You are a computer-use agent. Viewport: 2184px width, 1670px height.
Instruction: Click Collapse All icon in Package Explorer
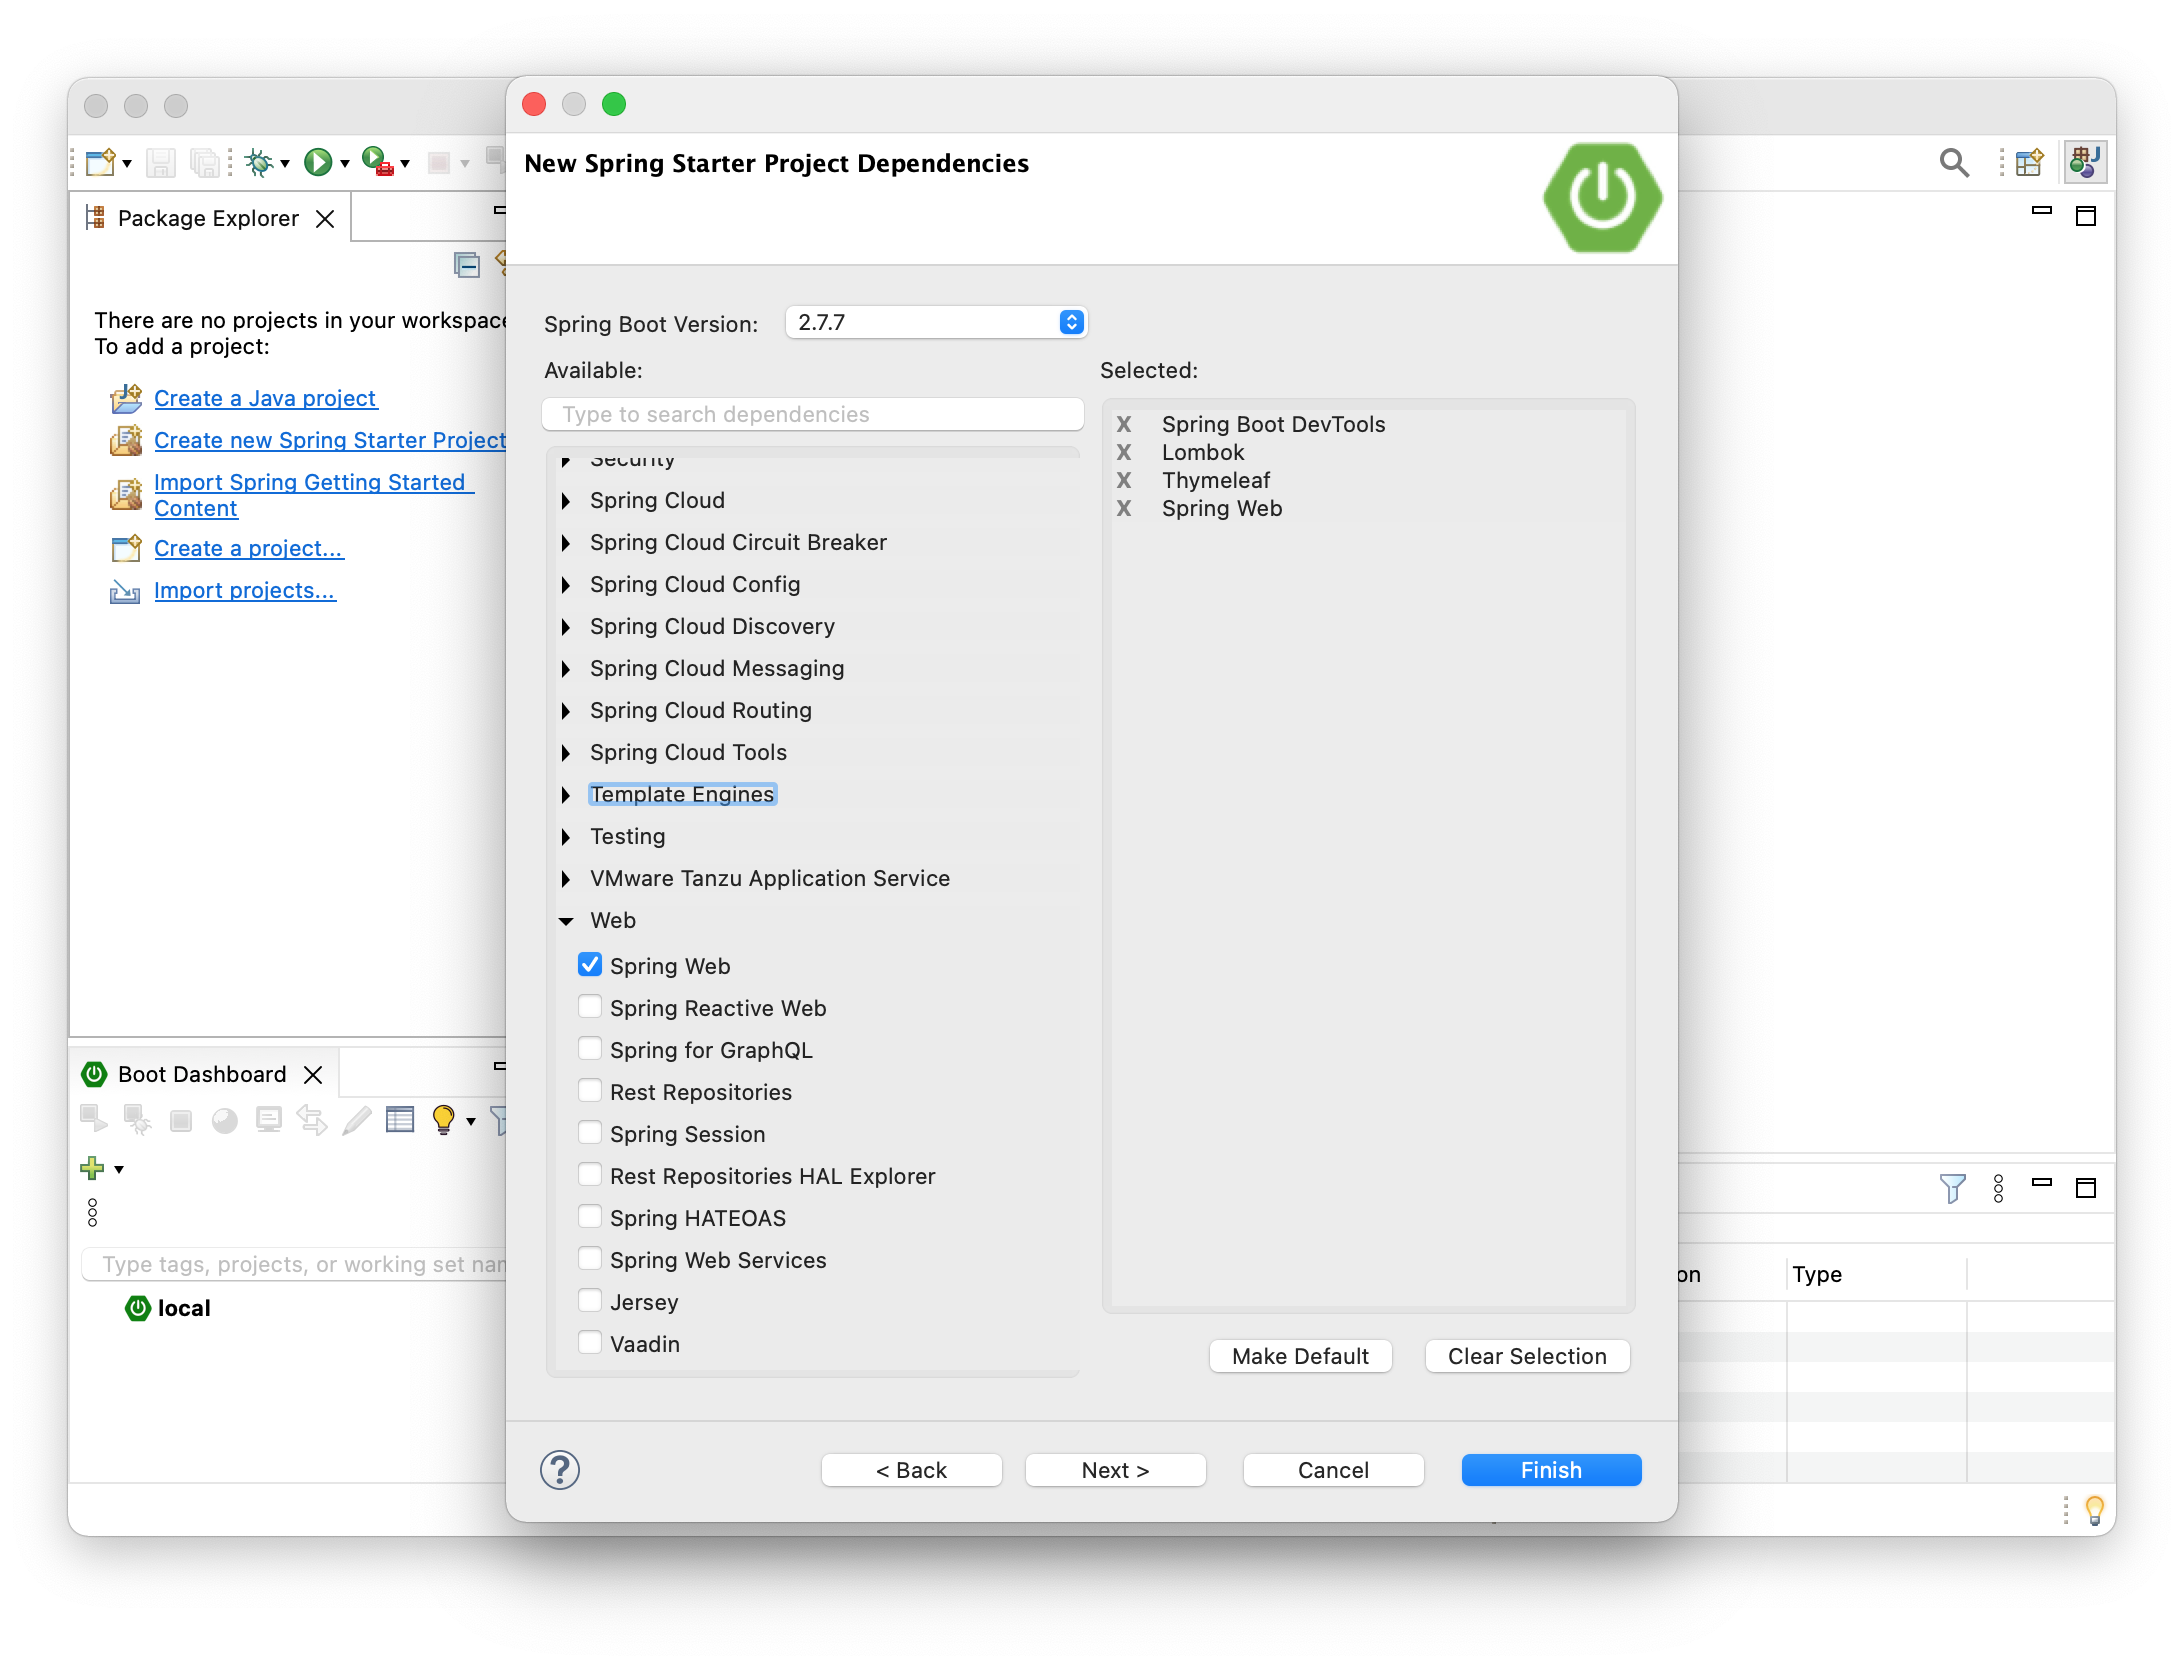pyautogui.click(x=467, y=264)
